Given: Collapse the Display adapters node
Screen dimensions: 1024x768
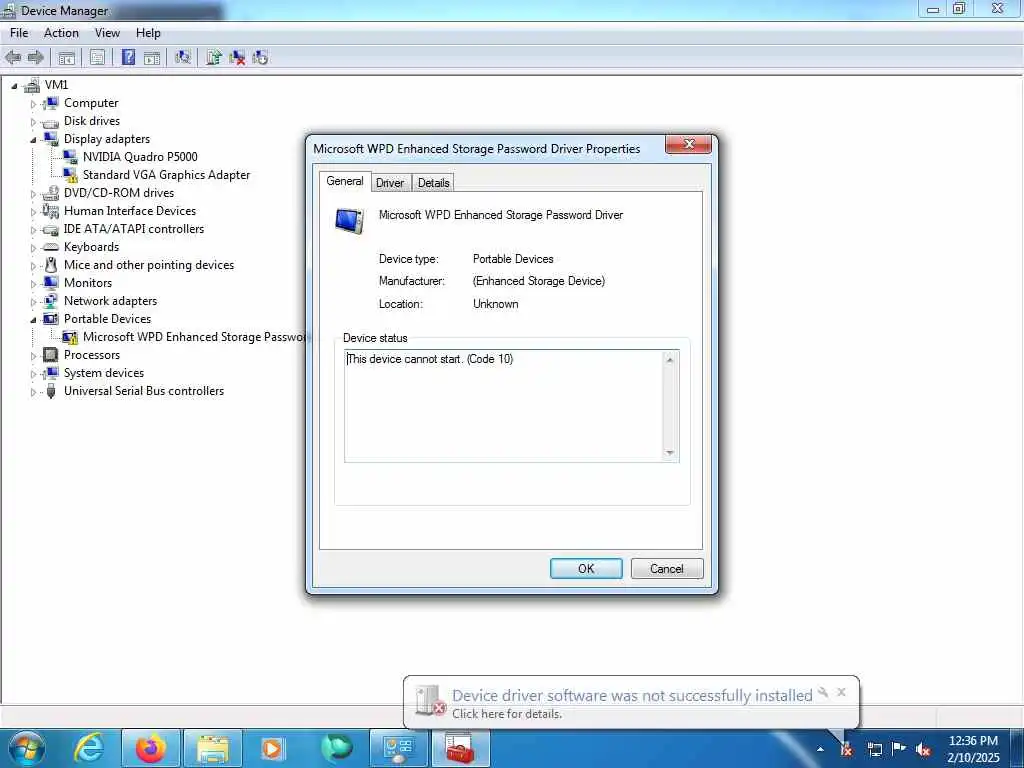Looking at the screenshot, I should click(x=33, y=140).
